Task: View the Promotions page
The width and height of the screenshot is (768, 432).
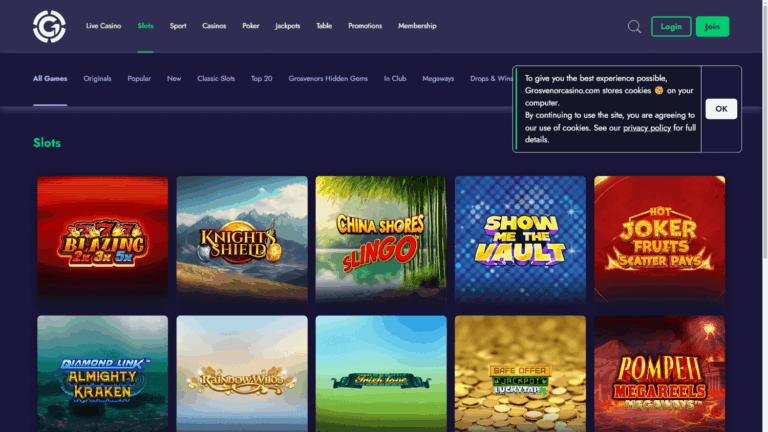Action: click(365, 26)
